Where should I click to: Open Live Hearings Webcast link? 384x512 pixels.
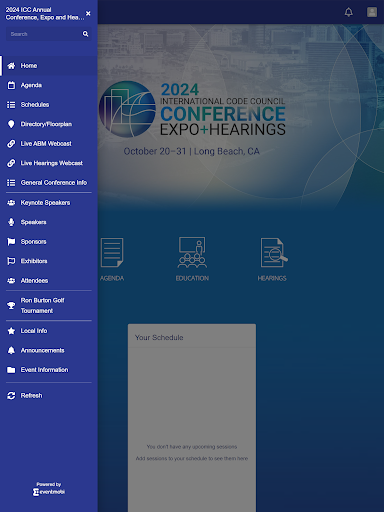(49, 163)
